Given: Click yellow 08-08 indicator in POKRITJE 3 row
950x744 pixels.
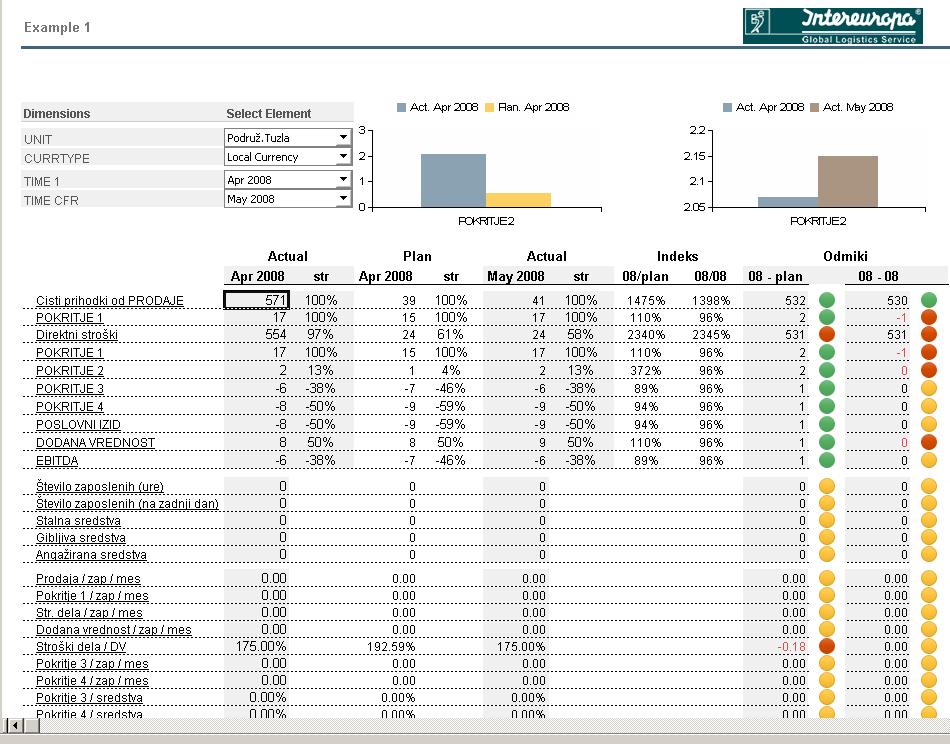Looking at the screenshot, I should point(929,388).
